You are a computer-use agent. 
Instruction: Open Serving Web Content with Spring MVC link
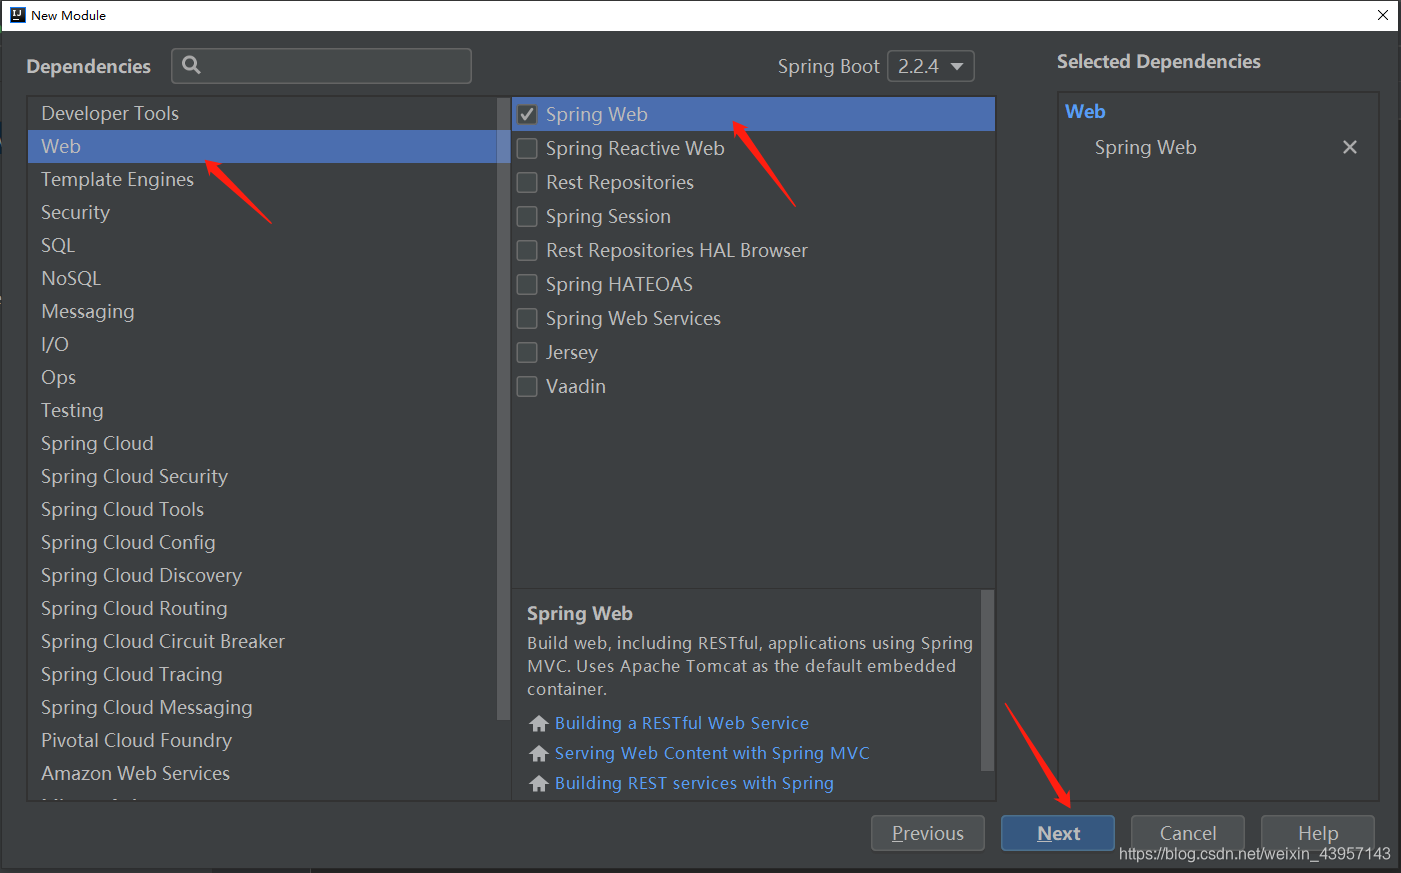[x=712, y=753]
